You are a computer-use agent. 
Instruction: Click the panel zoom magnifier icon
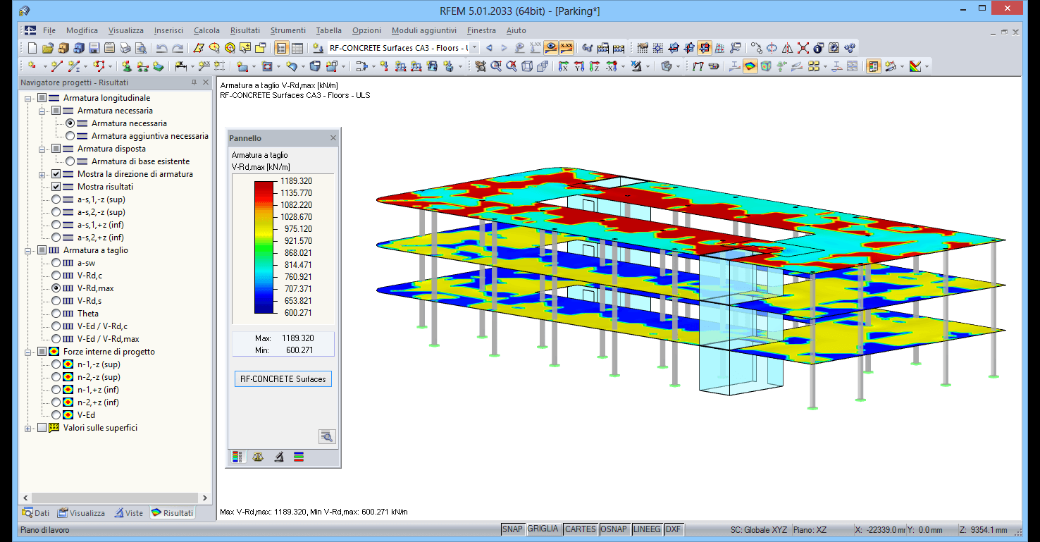coord(326,436)
